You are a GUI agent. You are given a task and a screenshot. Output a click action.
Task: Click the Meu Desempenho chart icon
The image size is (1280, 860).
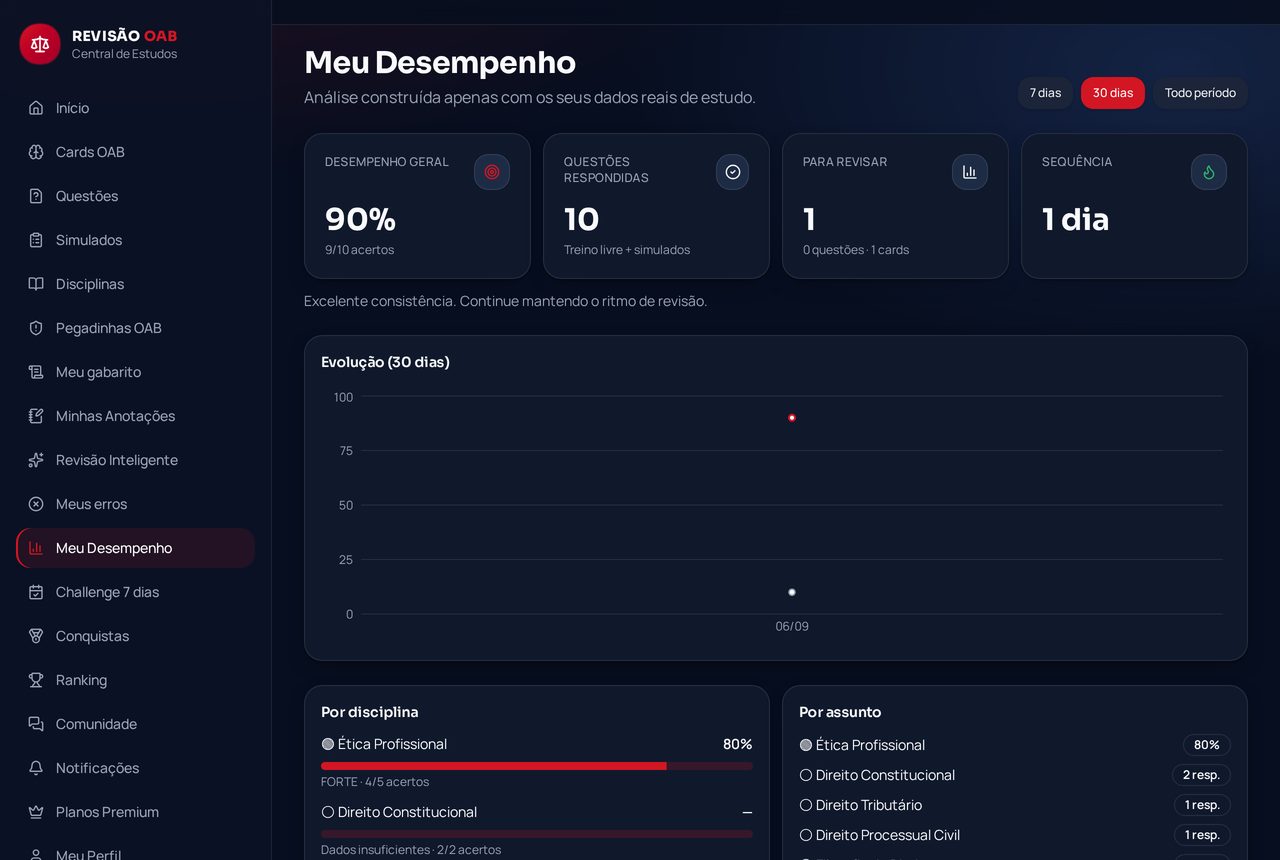[36, 548]
